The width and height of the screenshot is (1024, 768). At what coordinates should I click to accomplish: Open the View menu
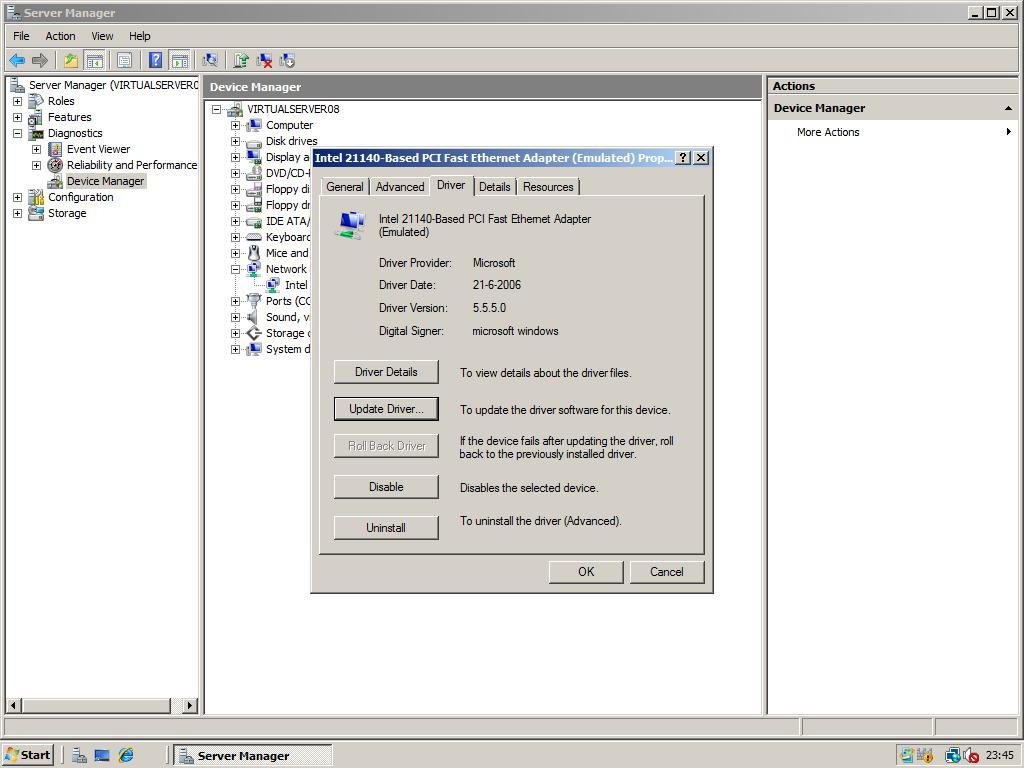point(102,36)
